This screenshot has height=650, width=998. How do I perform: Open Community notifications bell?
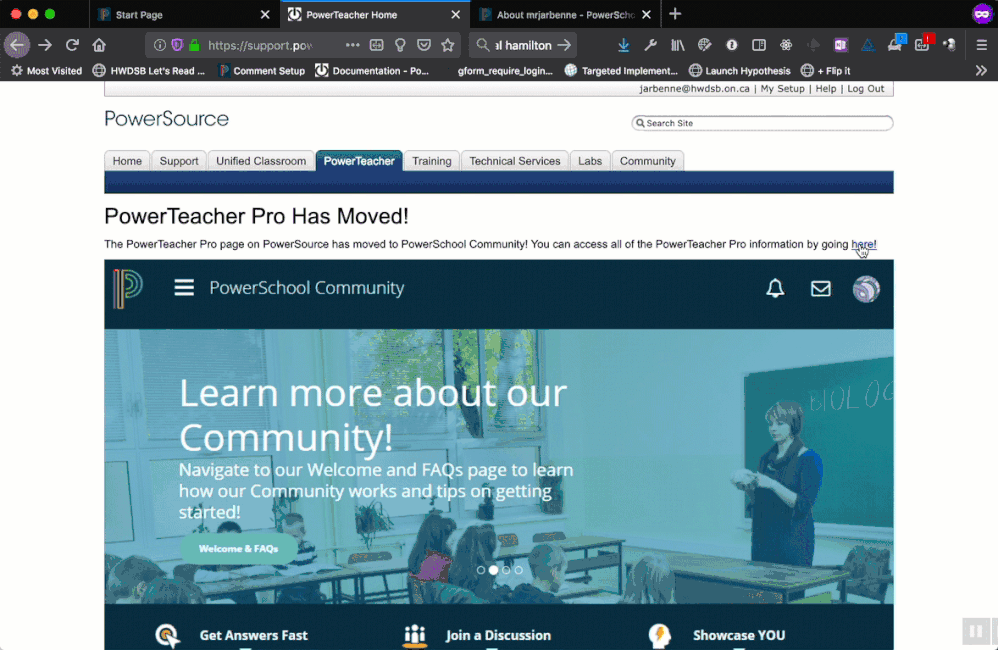point(775,288)
